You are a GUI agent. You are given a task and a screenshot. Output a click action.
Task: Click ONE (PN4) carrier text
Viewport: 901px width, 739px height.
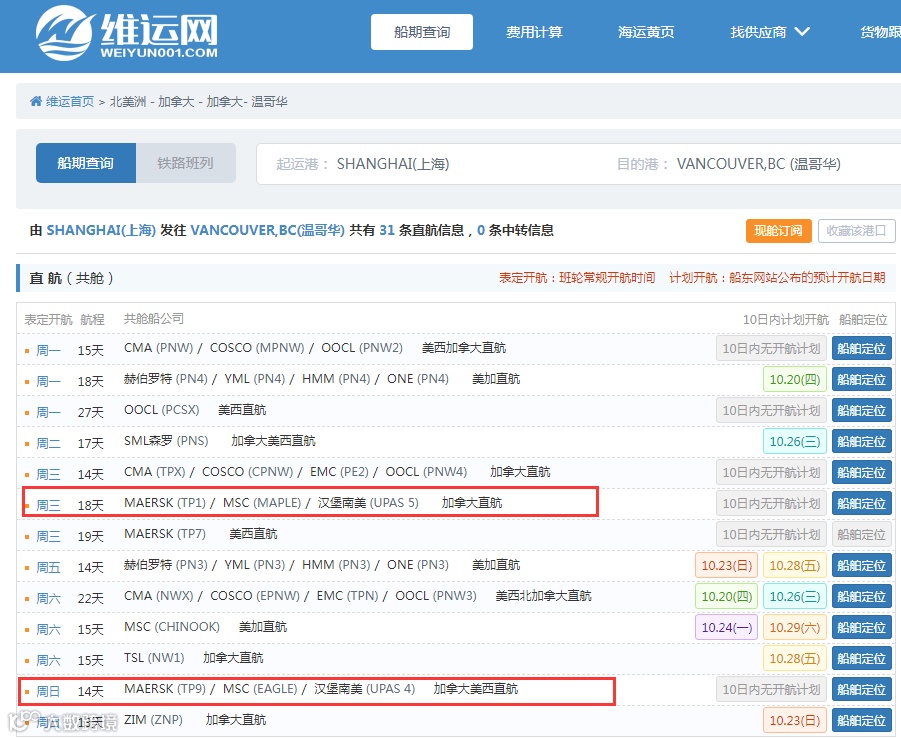(x=418, y=379)
